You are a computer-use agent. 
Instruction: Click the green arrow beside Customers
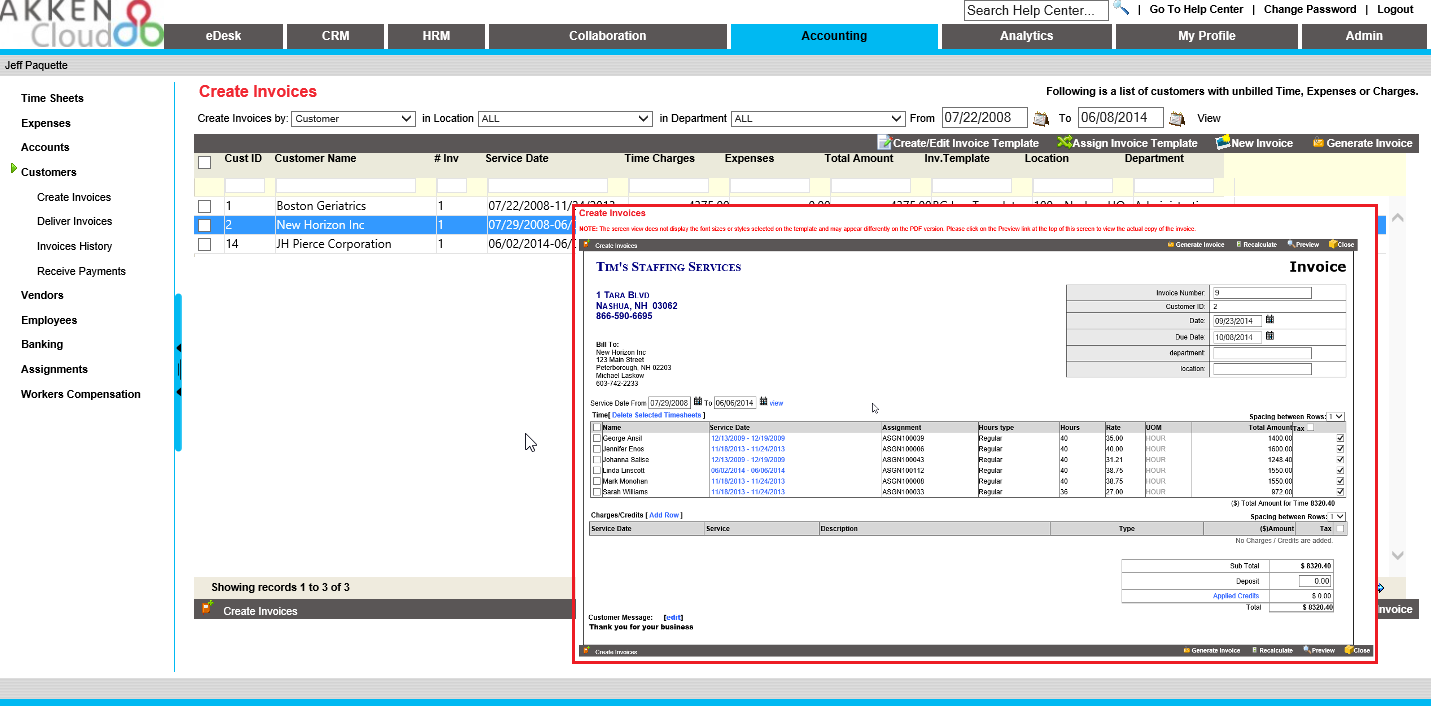14,170
